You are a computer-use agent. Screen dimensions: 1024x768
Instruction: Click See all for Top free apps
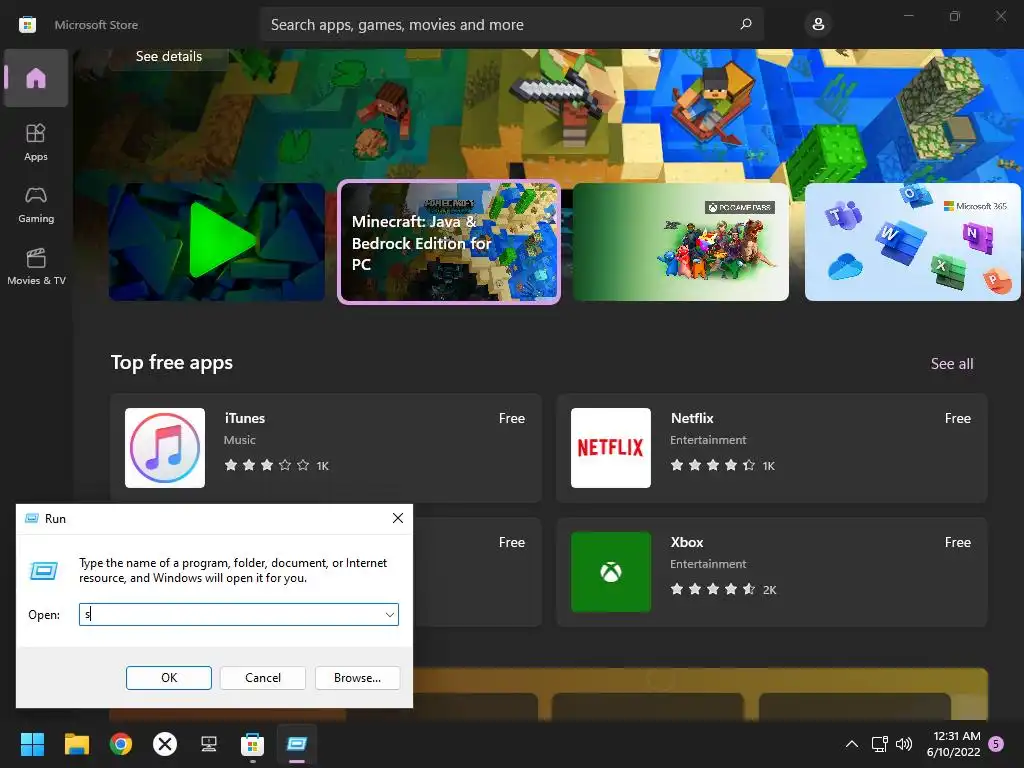coord(952,364)
